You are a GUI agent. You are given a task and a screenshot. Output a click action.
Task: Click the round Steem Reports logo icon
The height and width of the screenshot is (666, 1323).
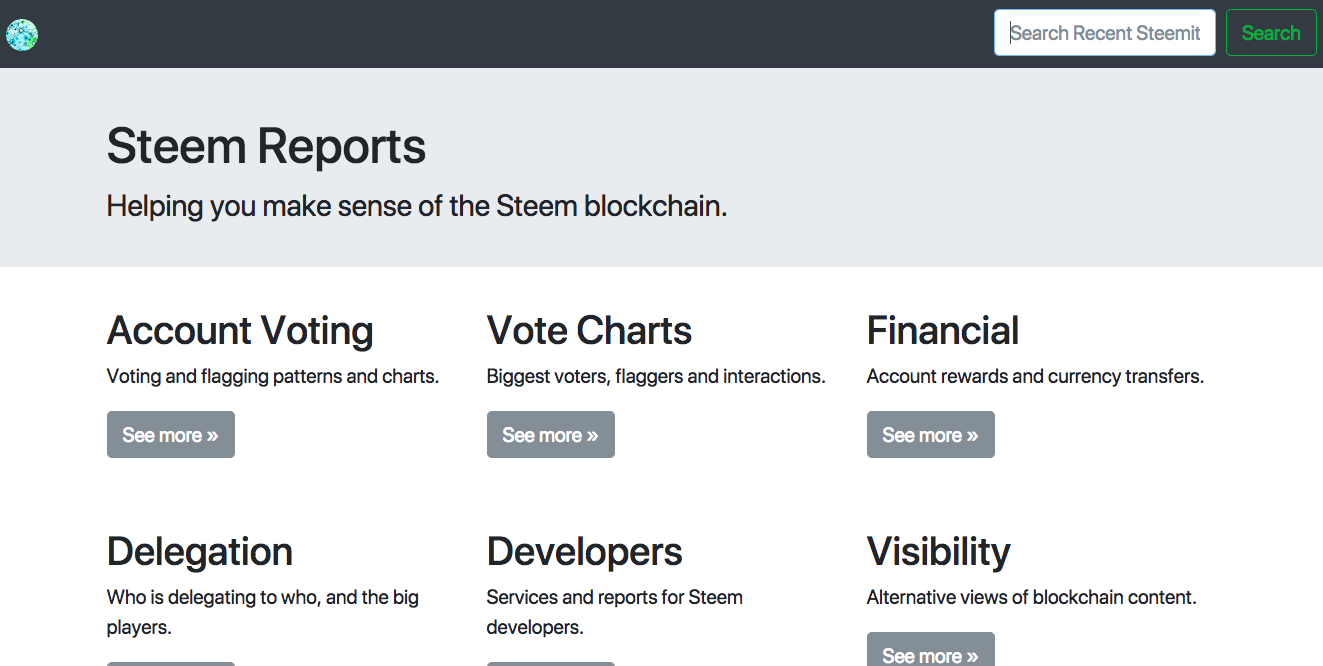pyautogui.click(x=22, y=35)
